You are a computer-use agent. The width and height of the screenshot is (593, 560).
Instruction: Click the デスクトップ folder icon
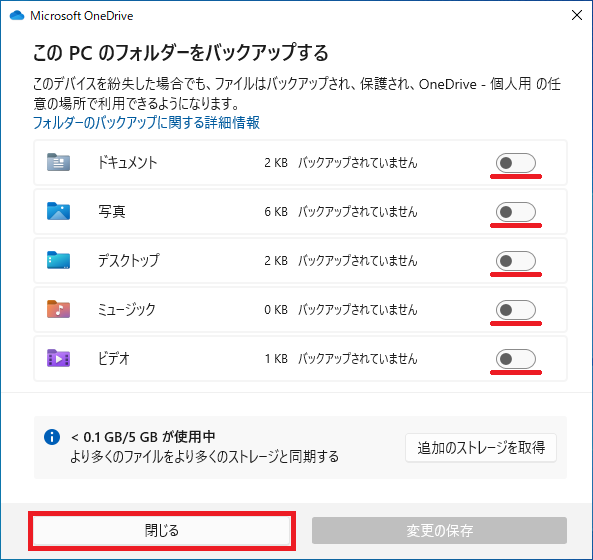coord(58,260)
